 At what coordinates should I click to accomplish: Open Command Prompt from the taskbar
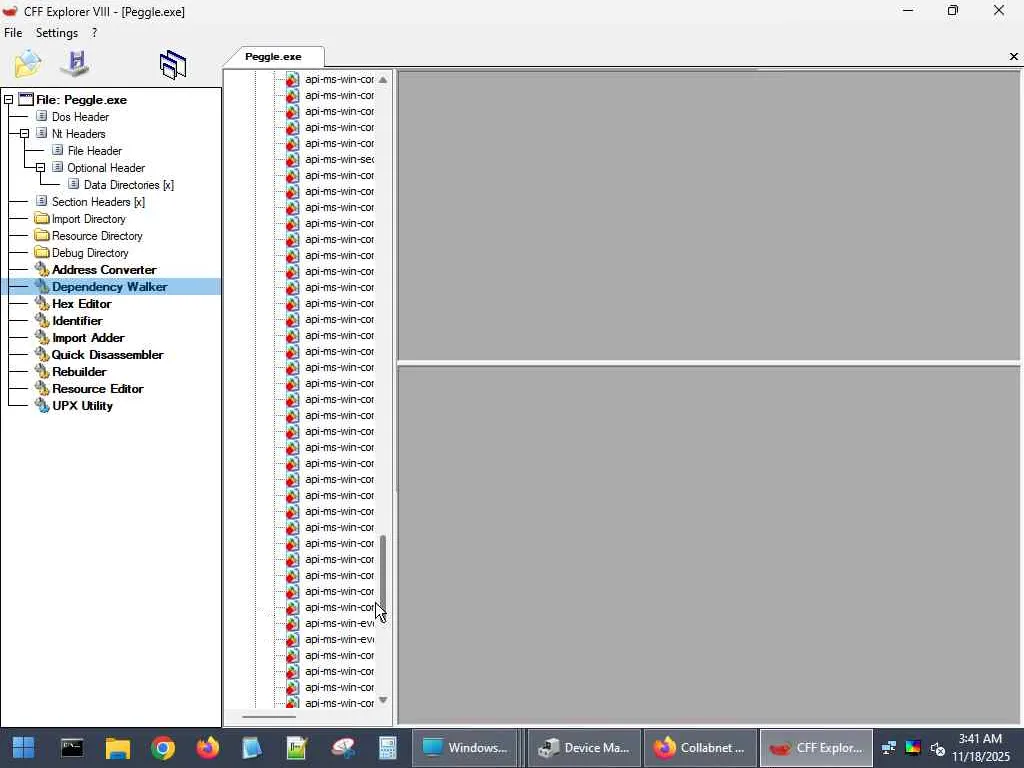point(72,748)
